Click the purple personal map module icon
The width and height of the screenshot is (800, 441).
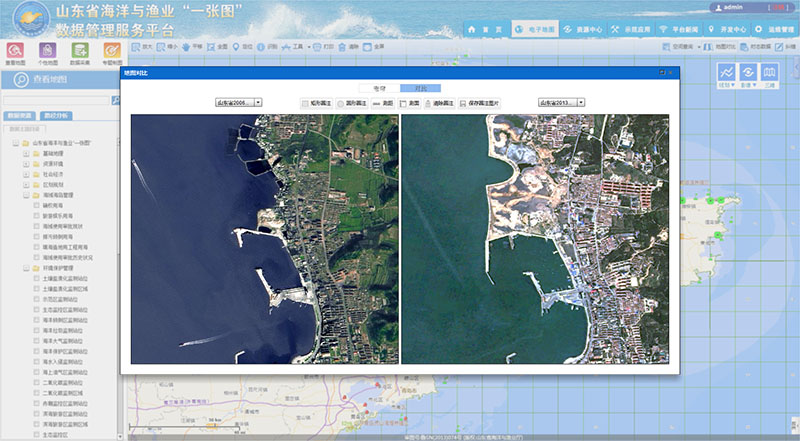pos(47,51)
